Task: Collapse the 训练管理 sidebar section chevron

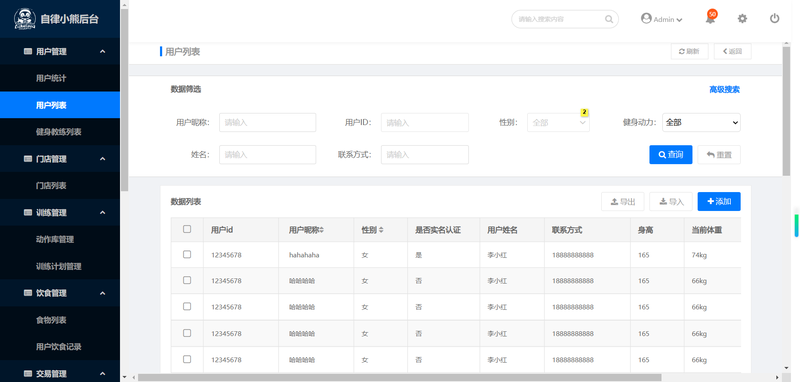Action: click(103, 213)
